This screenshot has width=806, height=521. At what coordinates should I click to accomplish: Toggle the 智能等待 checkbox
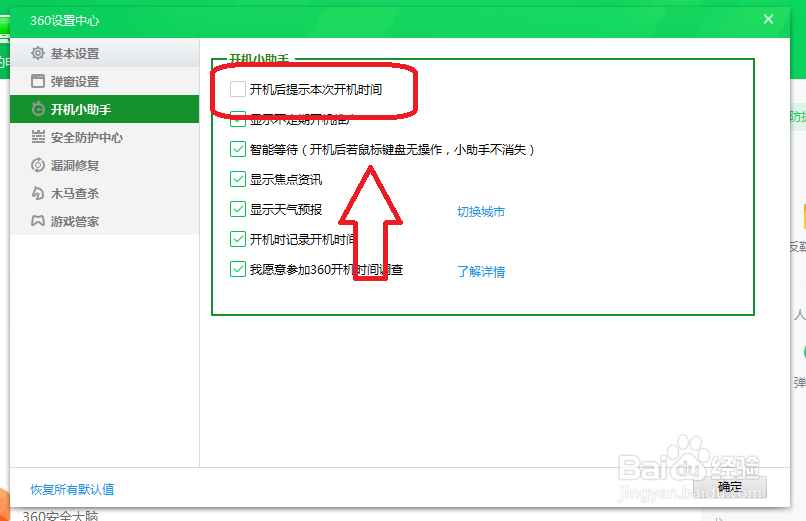pos(237,149)
